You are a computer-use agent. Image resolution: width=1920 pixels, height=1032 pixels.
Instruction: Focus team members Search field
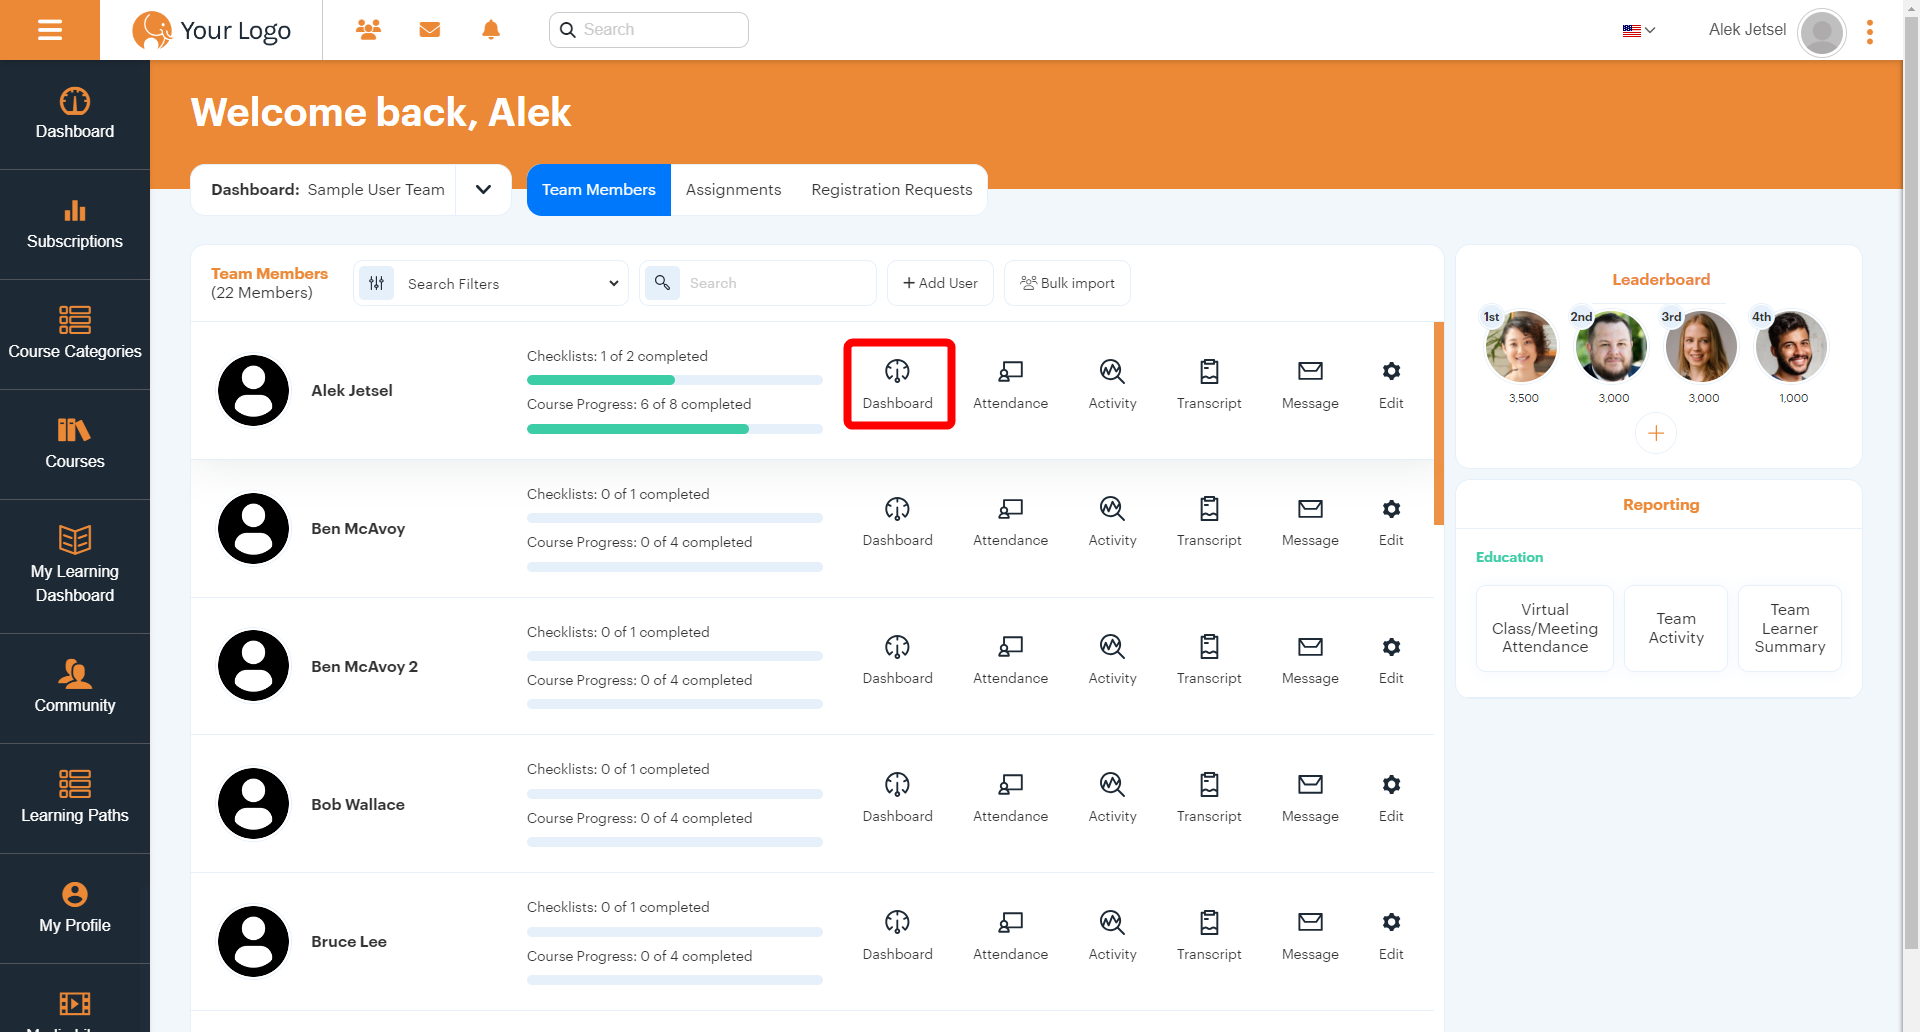(x=758, y=283)
